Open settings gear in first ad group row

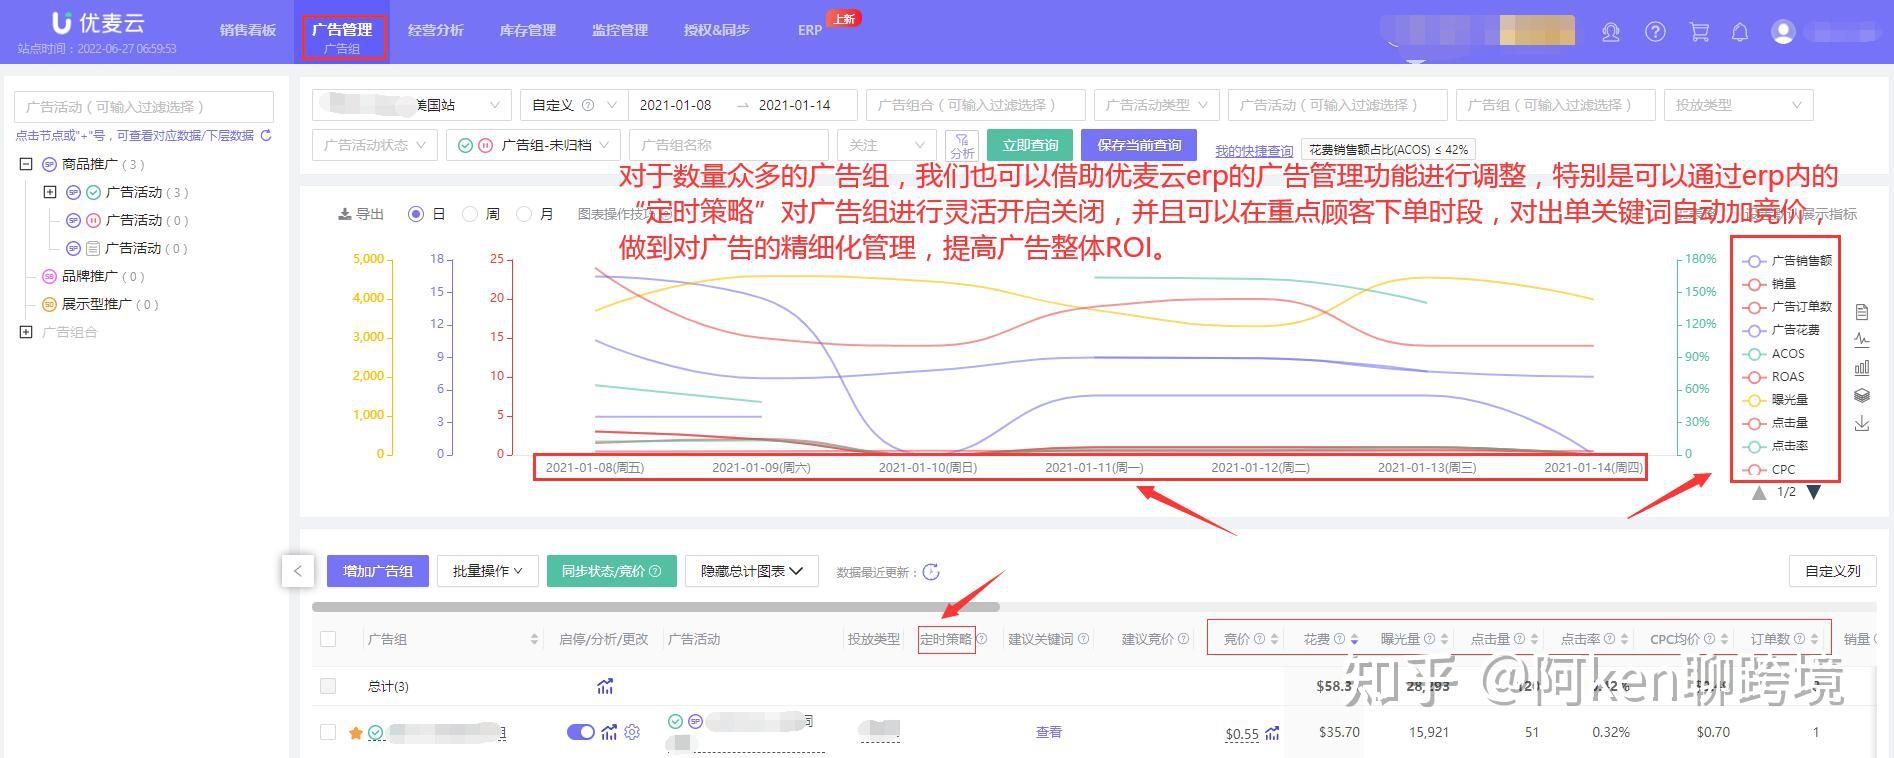[632, 732]
